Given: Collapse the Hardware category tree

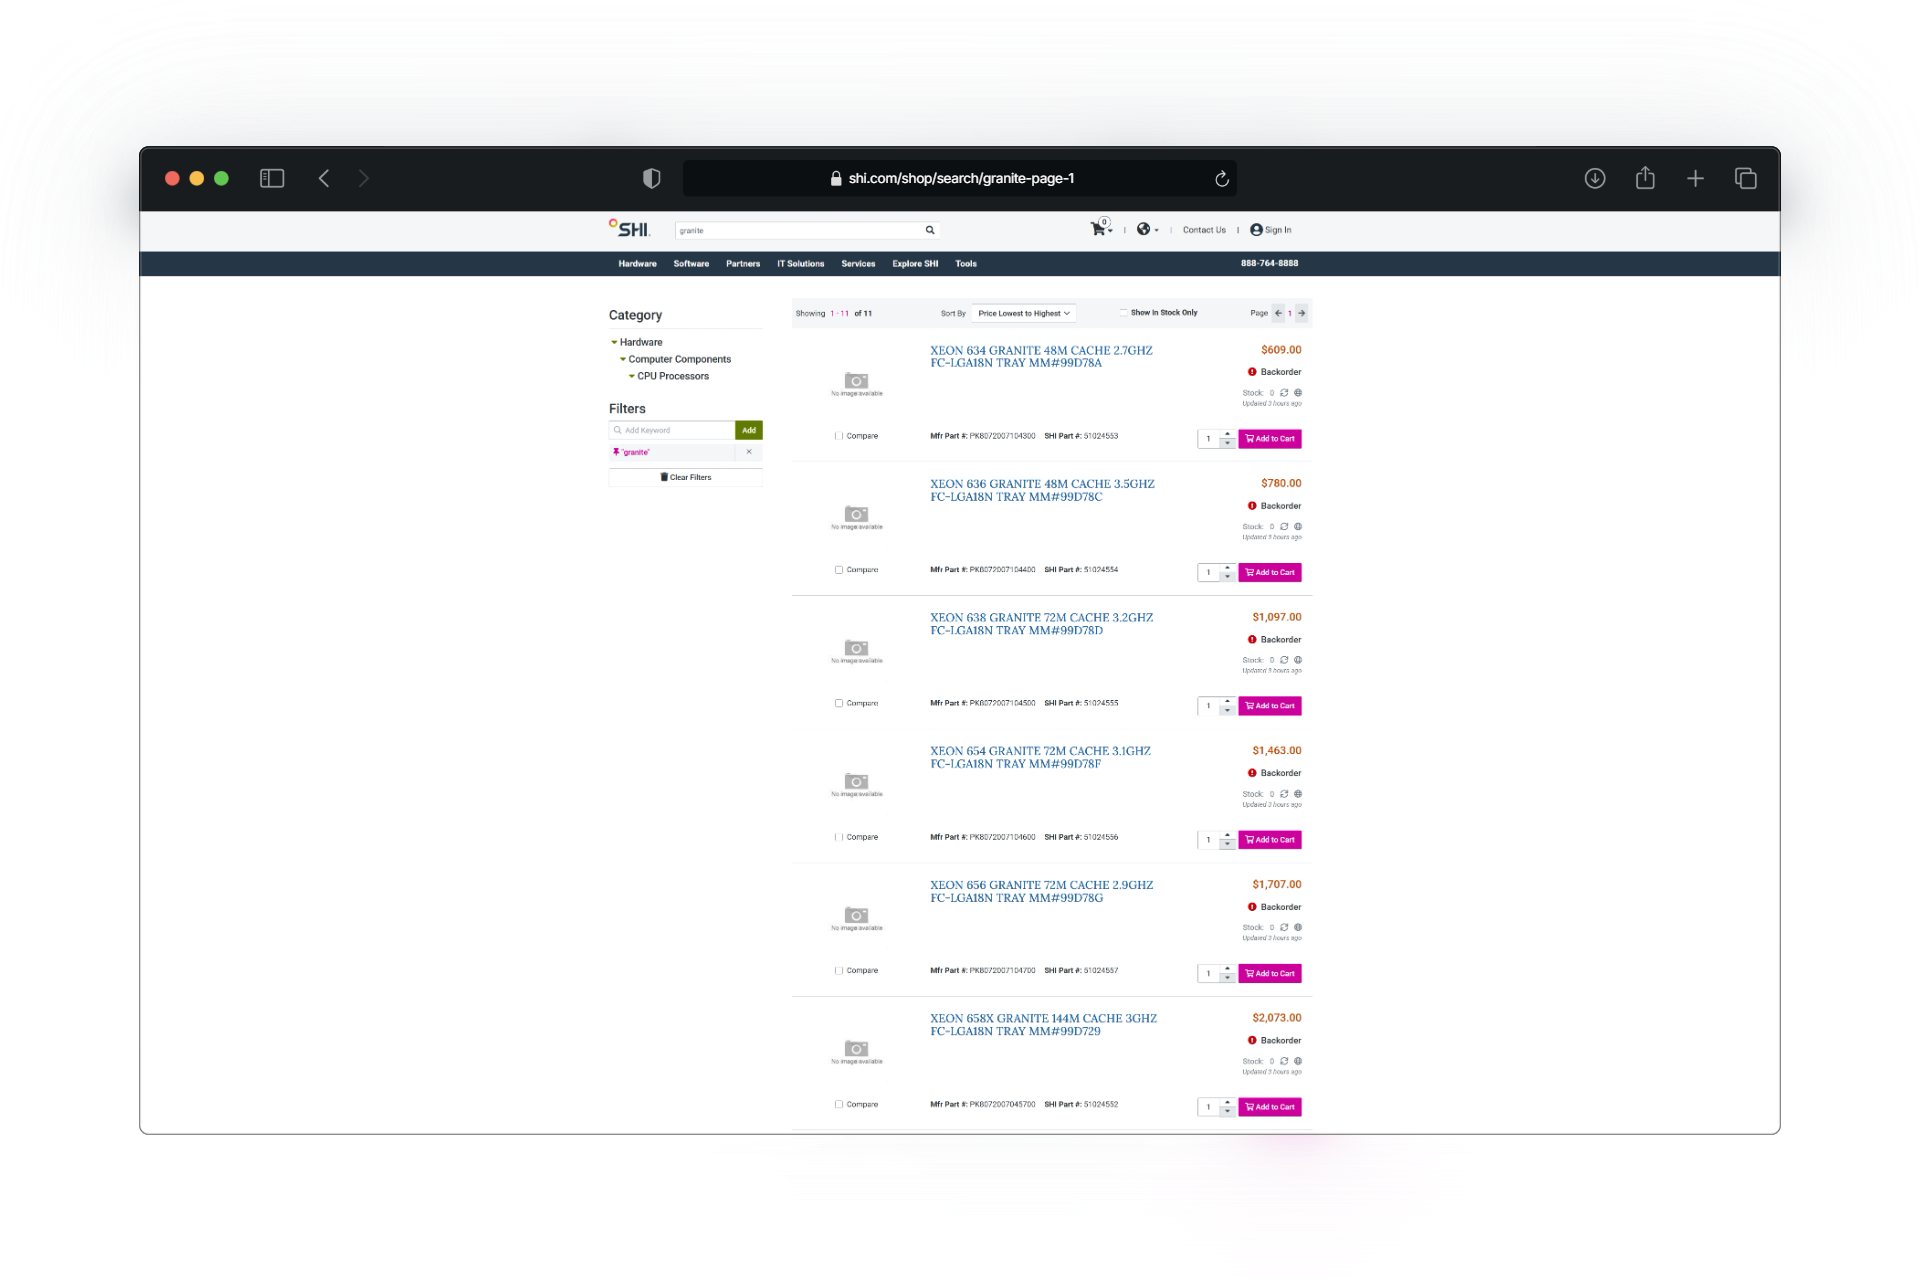Looking at the screenshot, I should click(615, 342).
